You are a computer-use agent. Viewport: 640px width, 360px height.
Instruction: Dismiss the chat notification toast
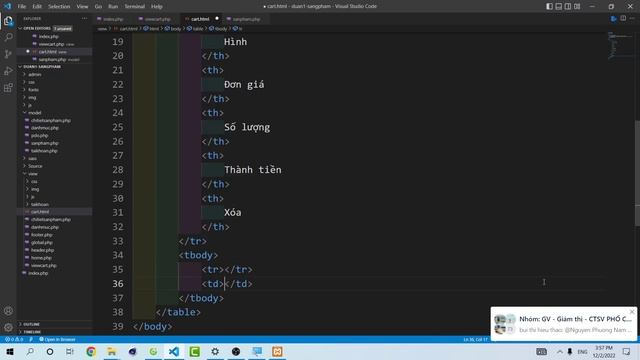pos(632,312)
